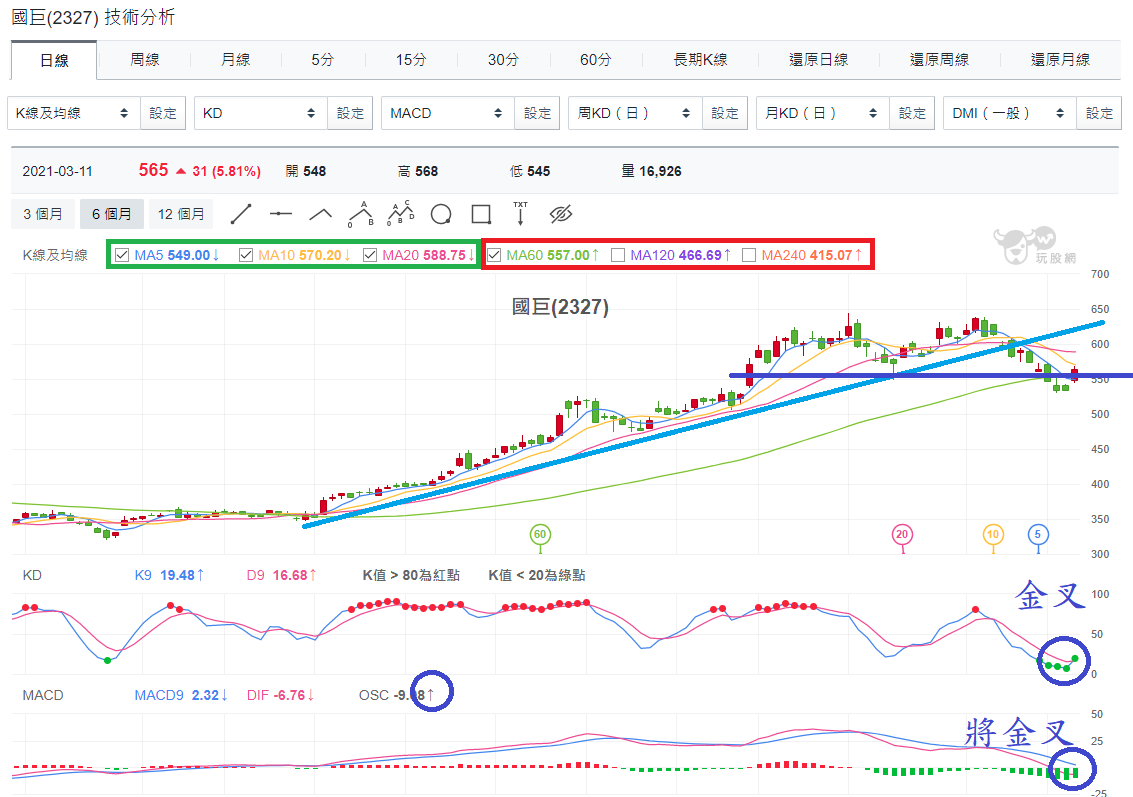Click 設定 next to KD dropdown

point(350,113)
